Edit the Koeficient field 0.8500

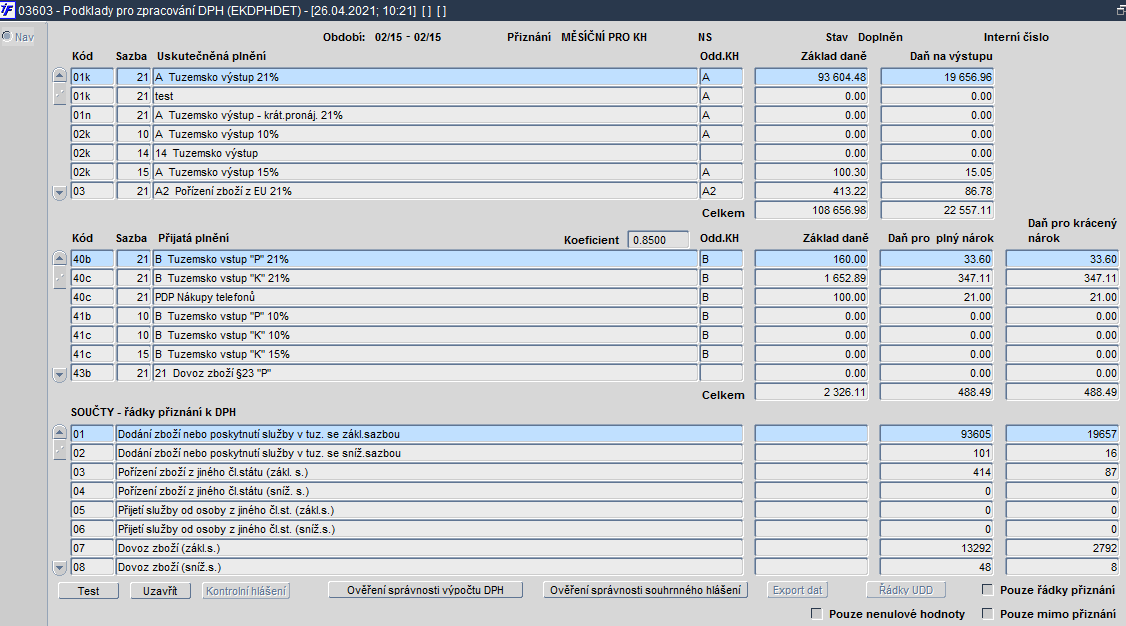[659, 240]
